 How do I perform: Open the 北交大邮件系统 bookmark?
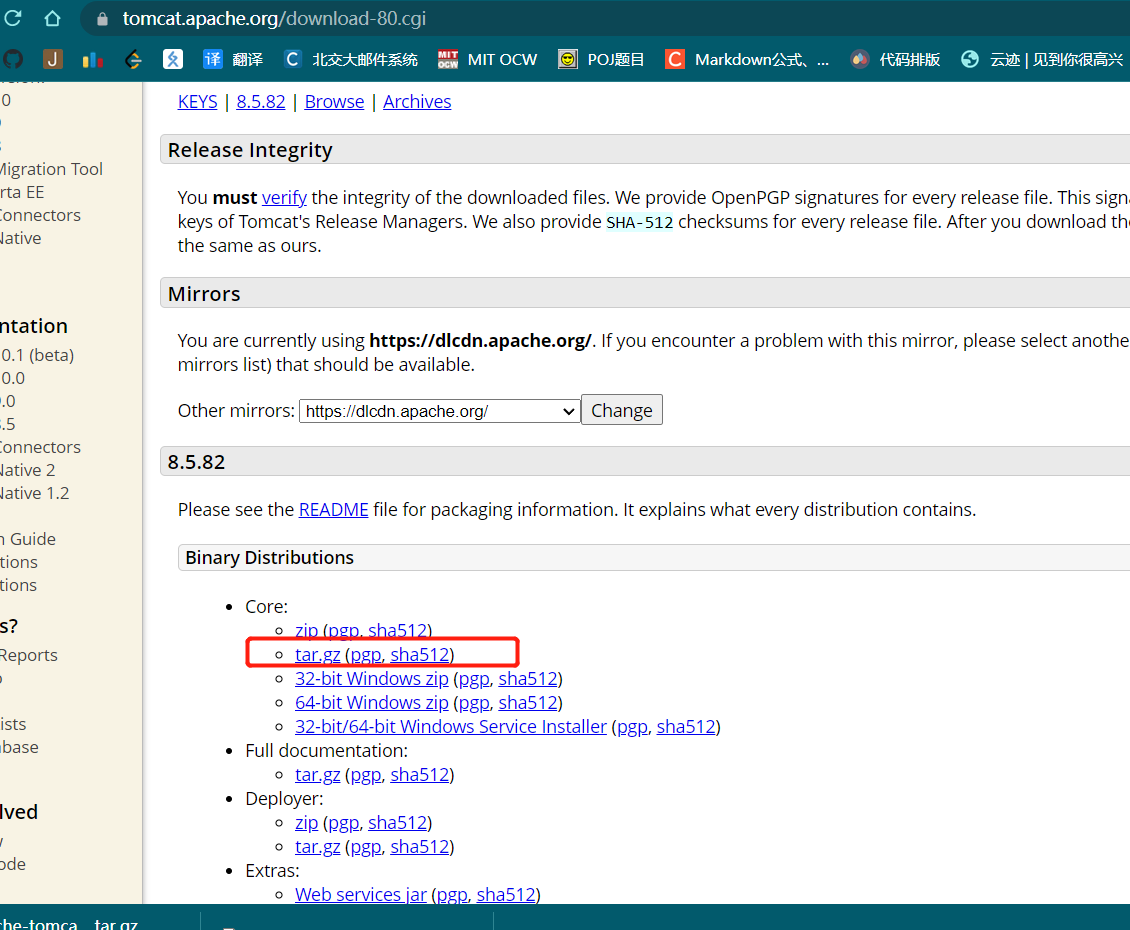350,59
